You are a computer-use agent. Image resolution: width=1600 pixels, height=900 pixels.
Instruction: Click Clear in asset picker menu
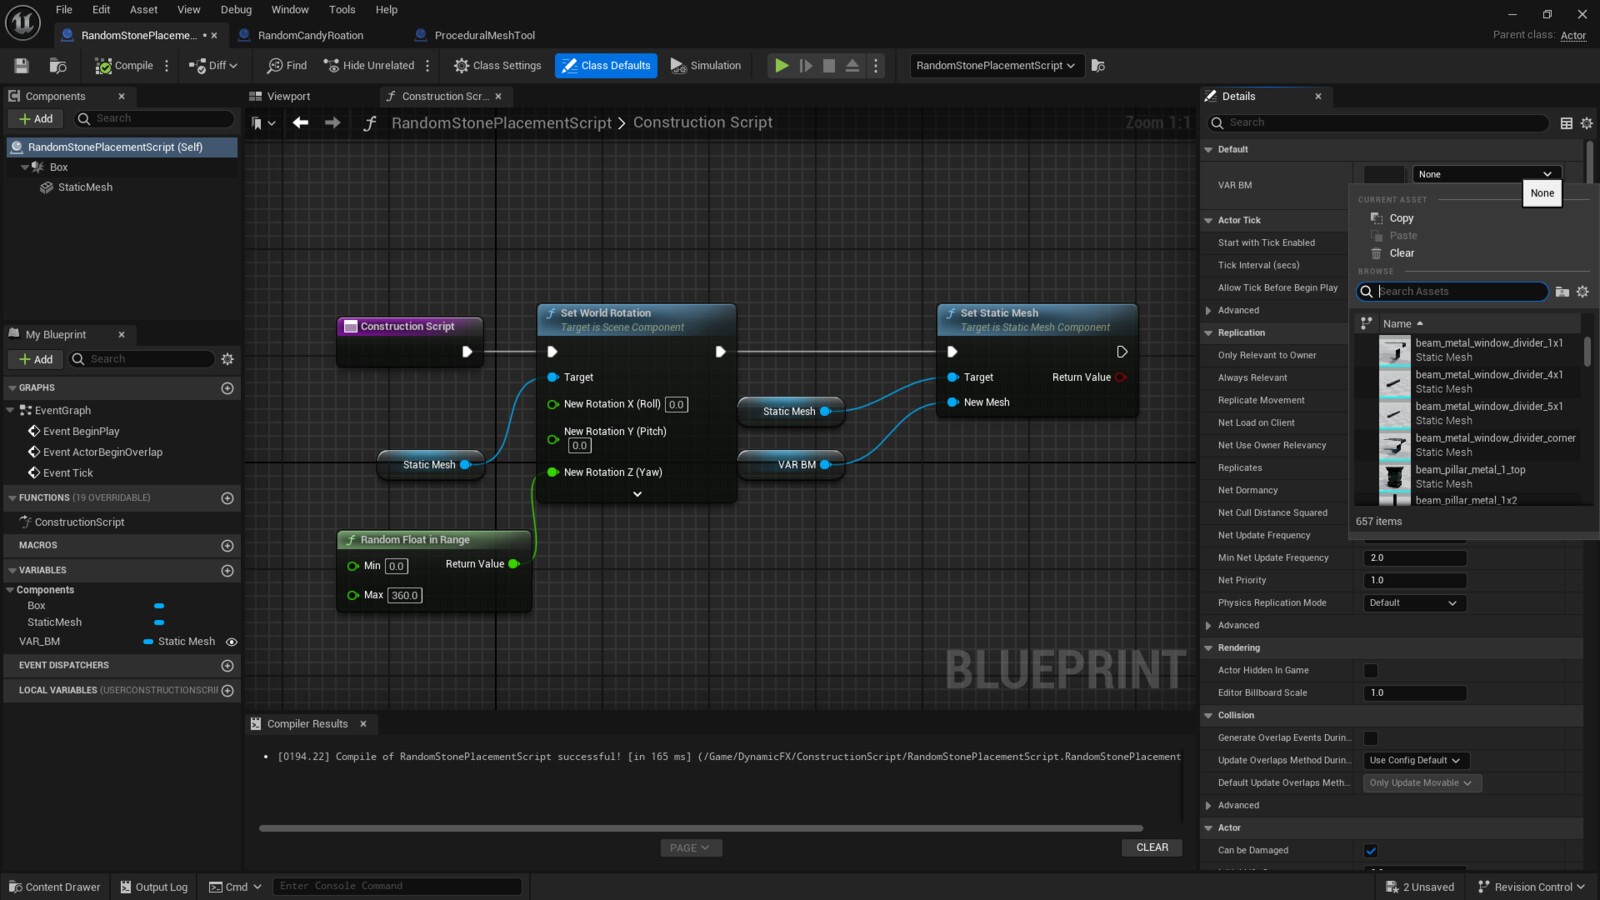click(x=1401, y=254)
